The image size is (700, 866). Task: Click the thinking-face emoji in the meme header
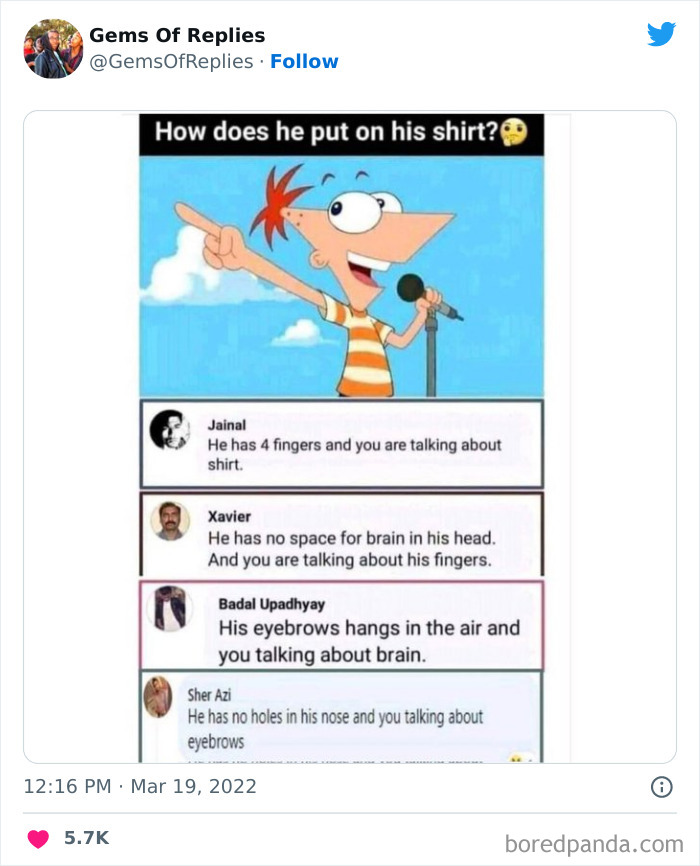coord(520,131)
